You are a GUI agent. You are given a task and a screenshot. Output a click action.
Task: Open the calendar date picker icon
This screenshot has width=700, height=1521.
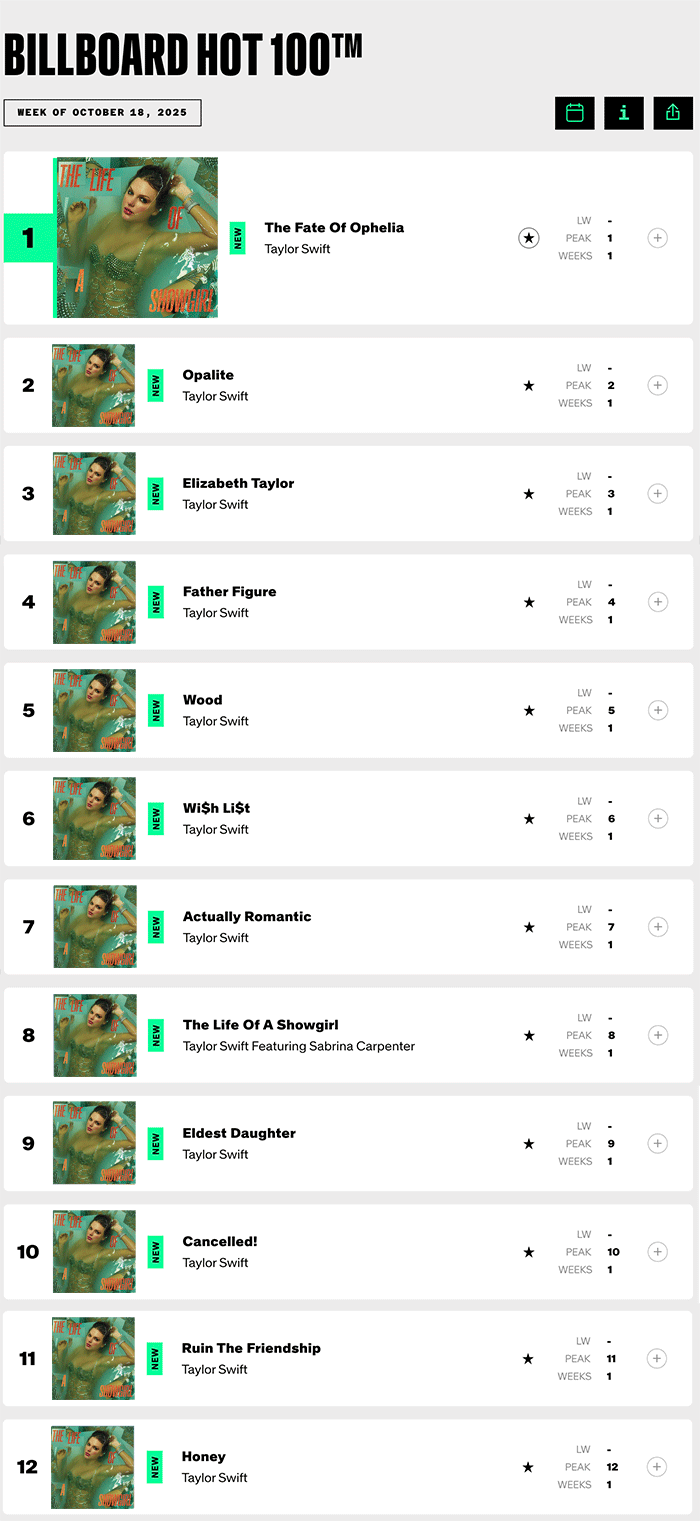pyautogui.click(x=575, y=113)
